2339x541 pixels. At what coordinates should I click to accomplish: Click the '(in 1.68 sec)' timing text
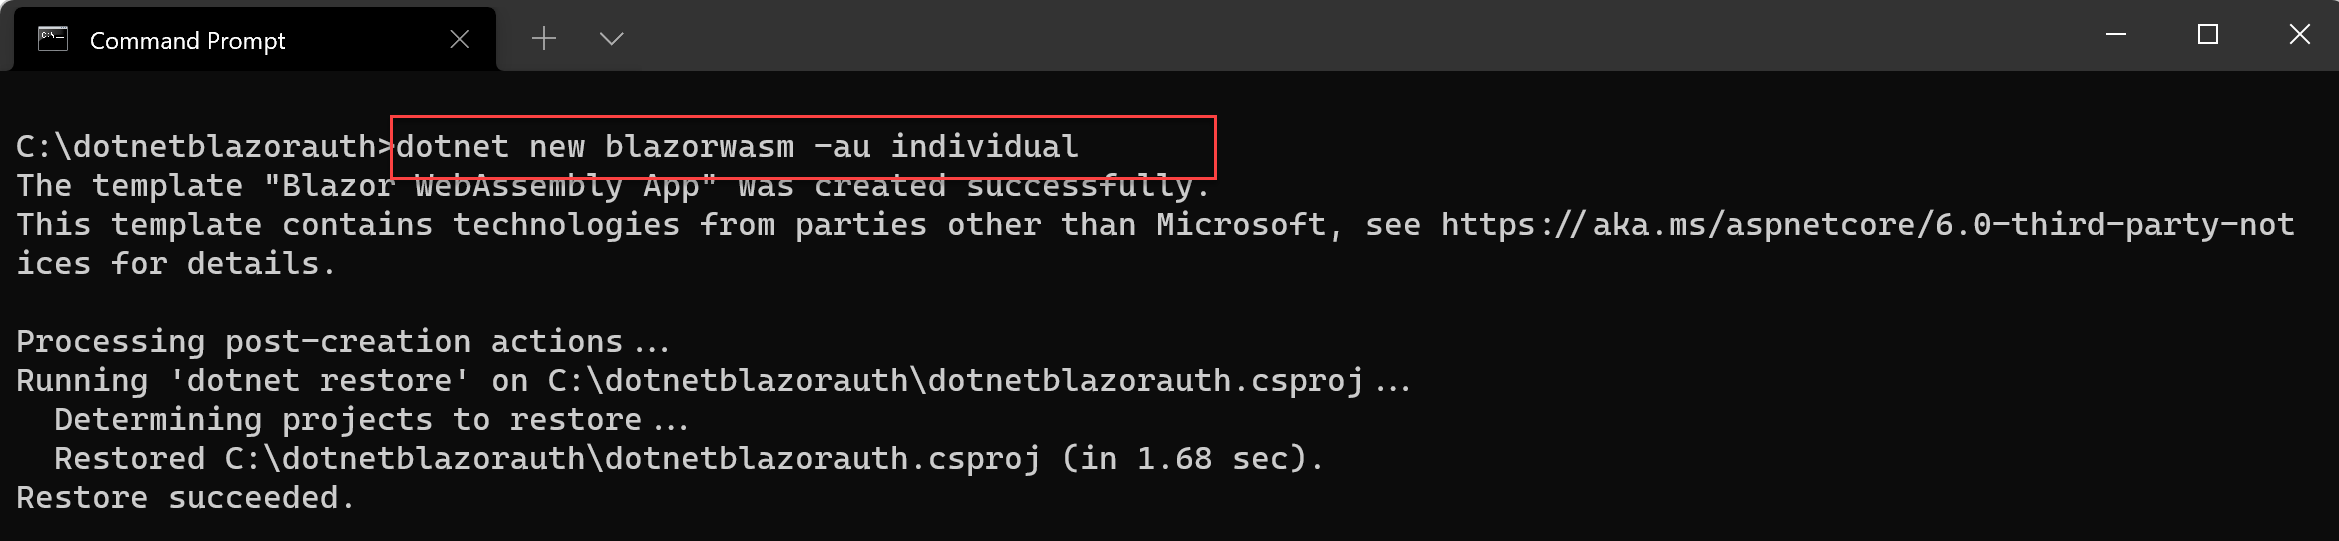[x=1192, y=459]
